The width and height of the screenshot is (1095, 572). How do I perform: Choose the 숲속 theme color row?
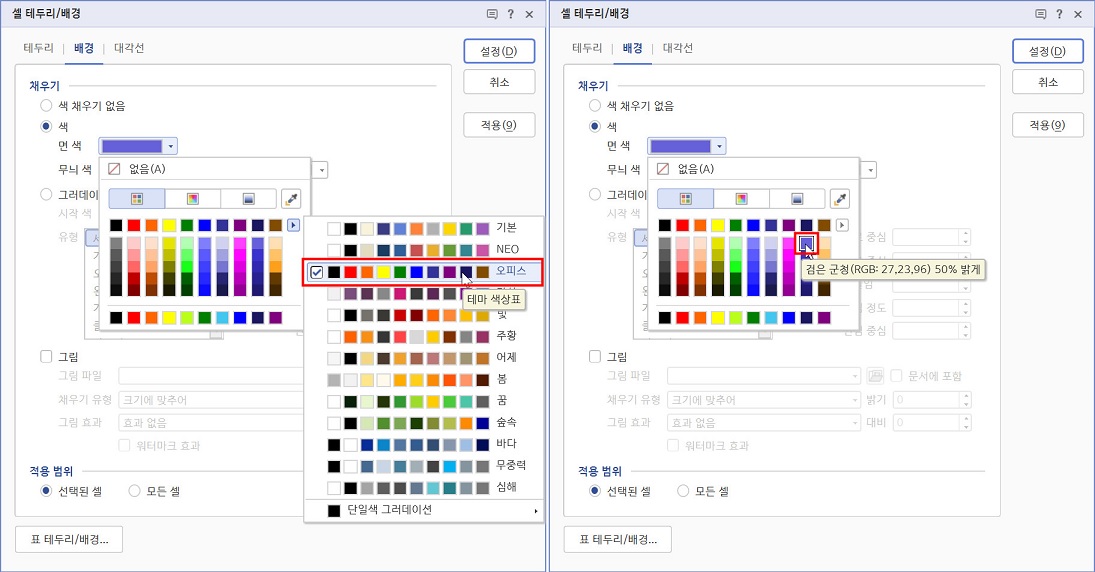[x=424, y=423]
